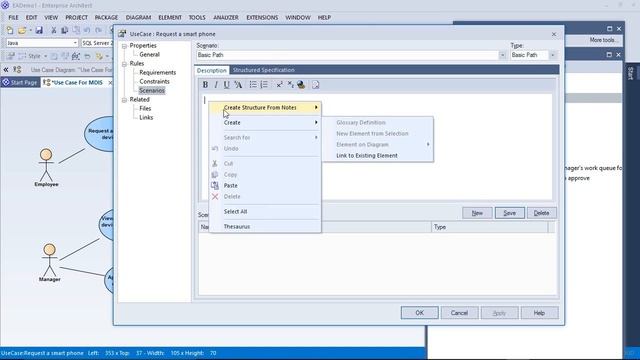Open the DIAGRAM menu
The image size is (640, 360).
(138, 18)
